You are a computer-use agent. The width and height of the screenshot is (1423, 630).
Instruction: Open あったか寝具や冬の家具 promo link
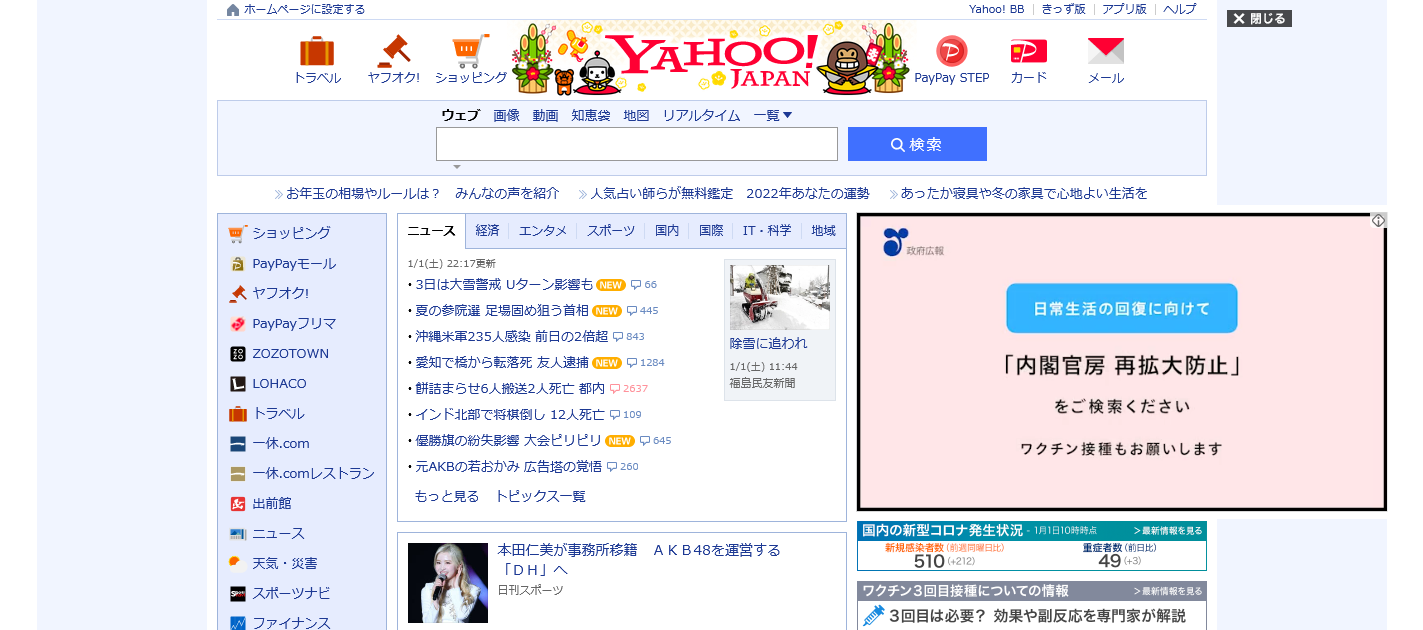click(x=1024, y=193)
